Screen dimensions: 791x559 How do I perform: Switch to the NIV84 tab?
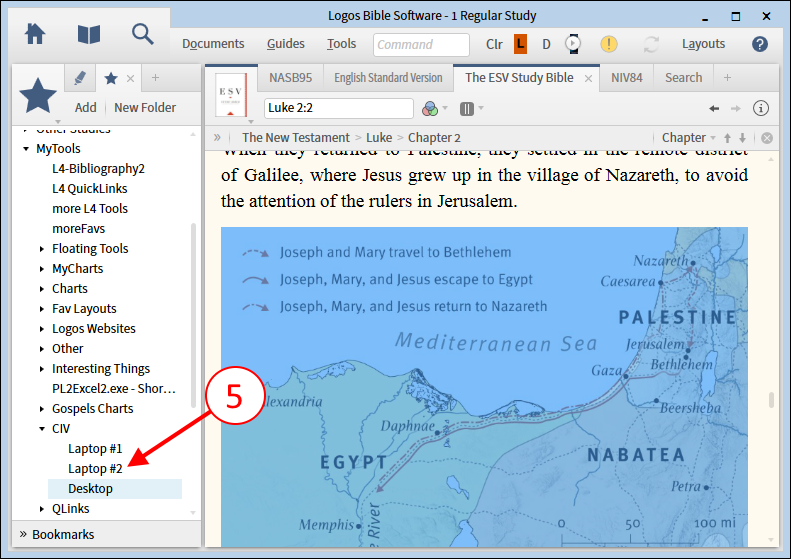coord(627,78)
